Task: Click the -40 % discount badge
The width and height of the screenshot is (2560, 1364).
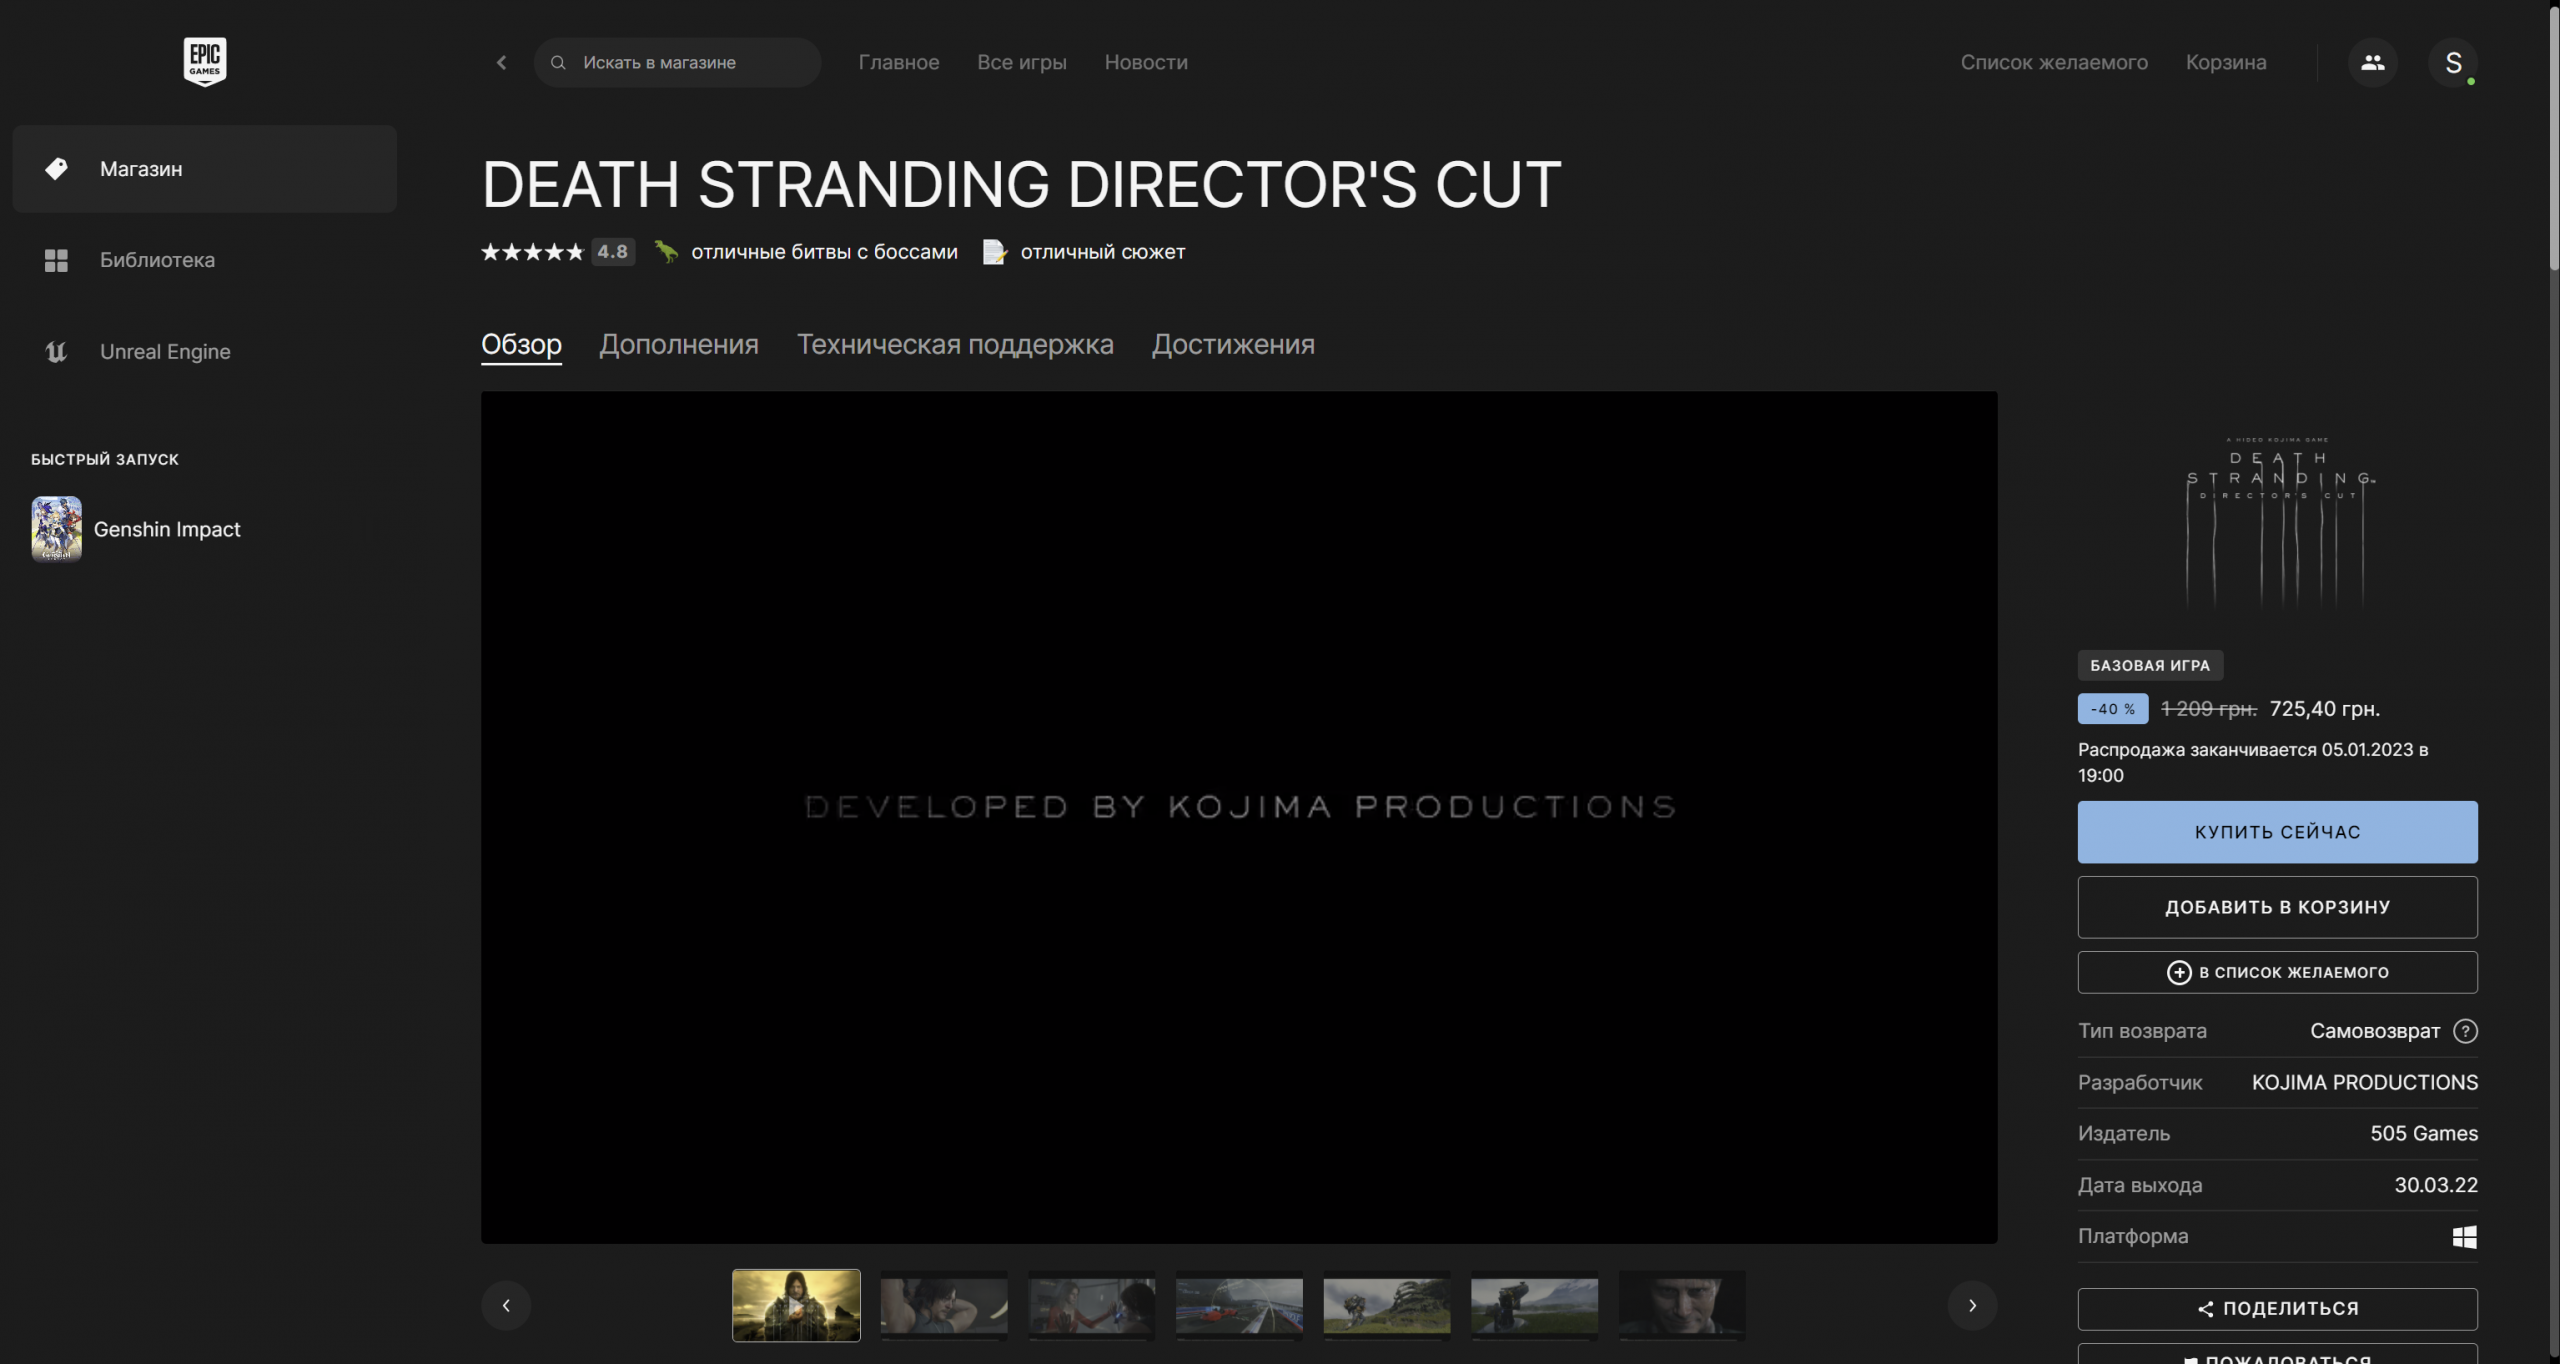Action: pyautogui.click(x=2112, y=709)
